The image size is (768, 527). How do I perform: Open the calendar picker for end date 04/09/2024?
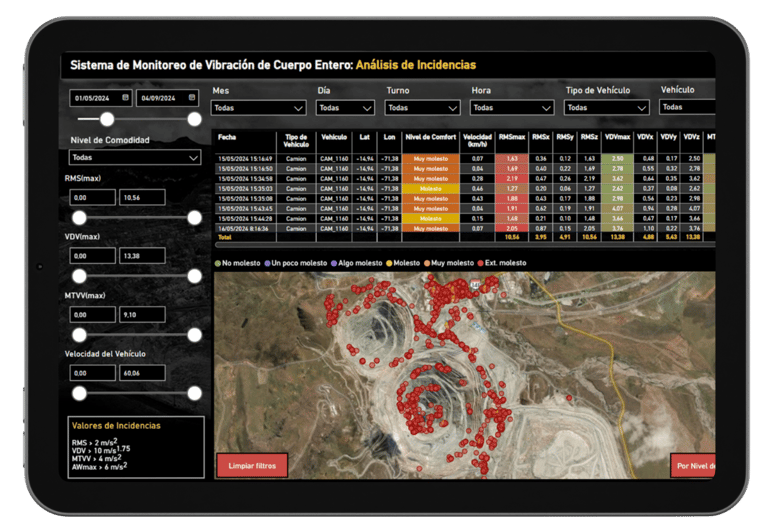(x=192, y=97)
